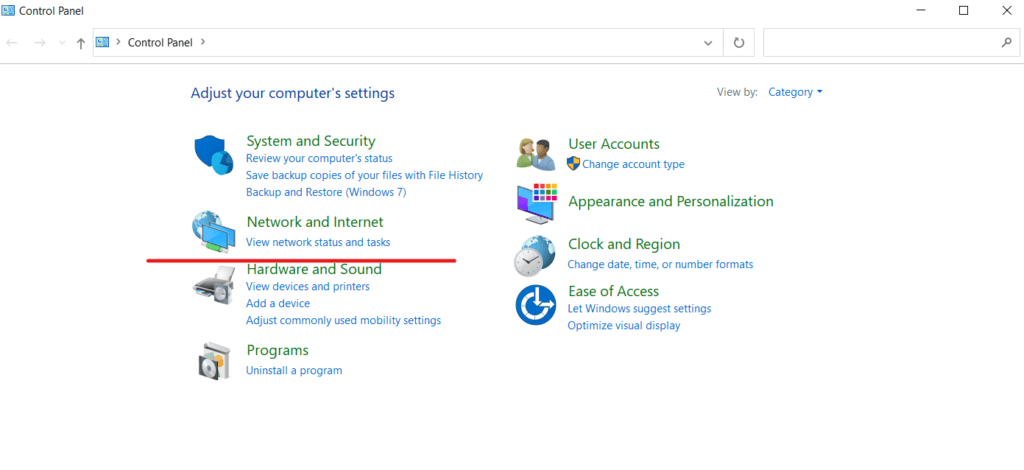Open User Accounts heading
The image size is (1024, 470).
(613, 144)
